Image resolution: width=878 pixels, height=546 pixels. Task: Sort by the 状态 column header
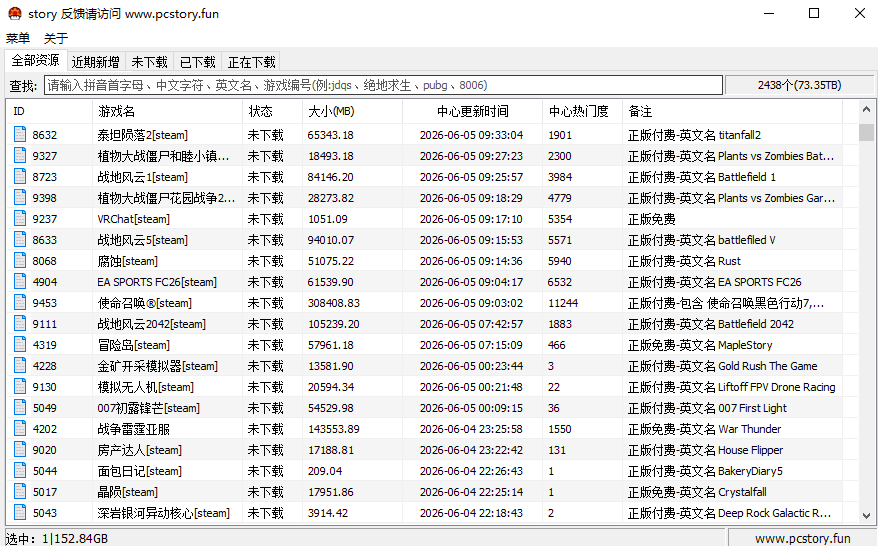click(x=272, y=111)
